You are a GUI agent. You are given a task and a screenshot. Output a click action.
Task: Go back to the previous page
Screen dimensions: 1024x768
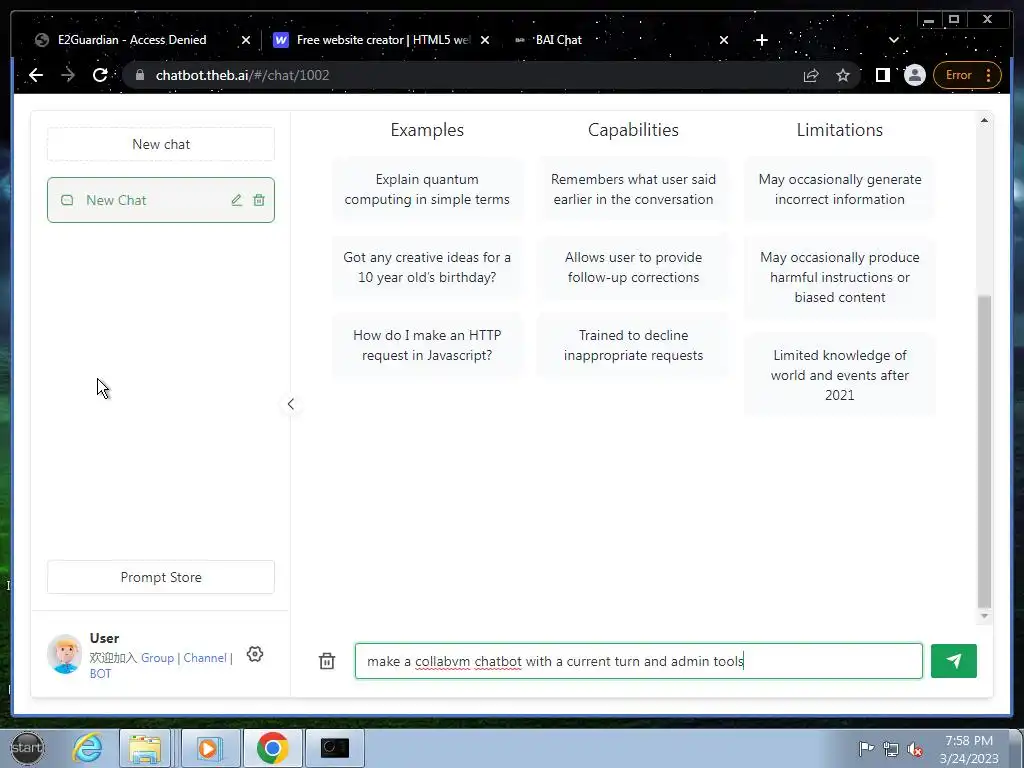36,75
